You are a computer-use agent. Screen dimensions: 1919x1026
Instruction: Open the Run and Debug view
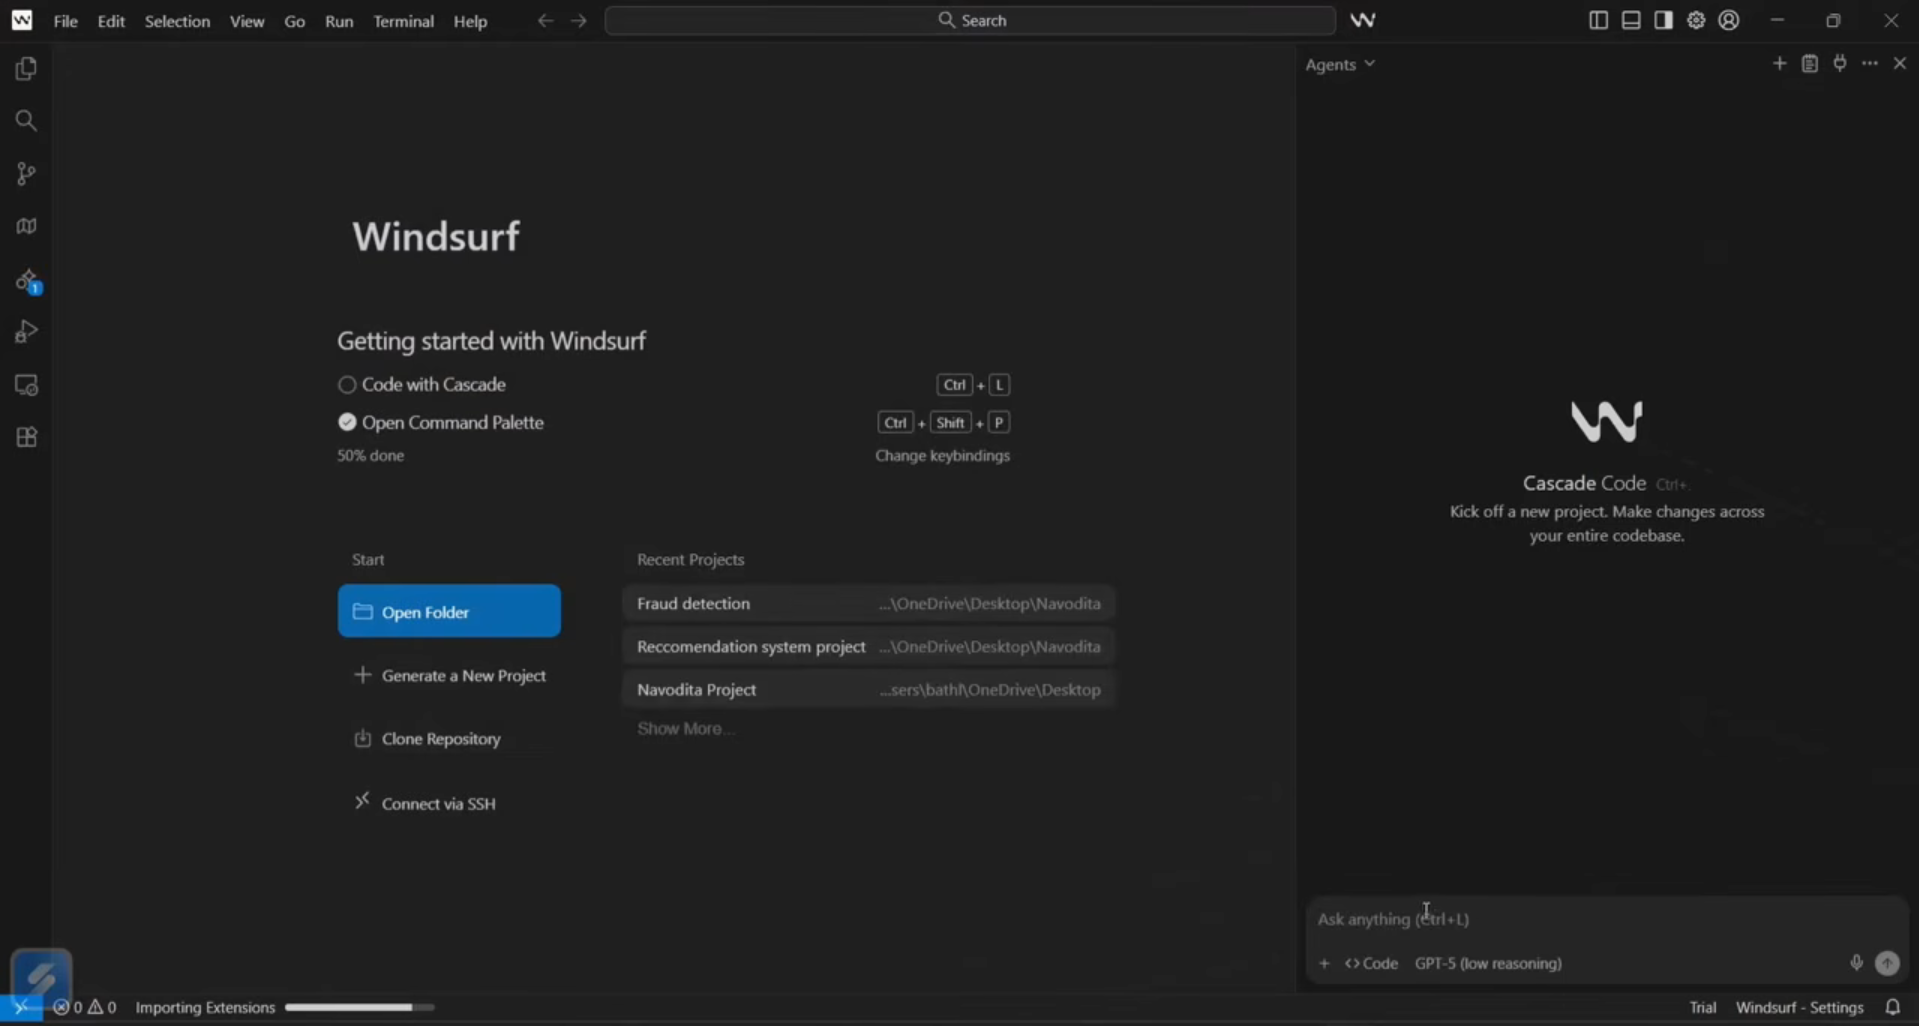(x=26, y=332)
